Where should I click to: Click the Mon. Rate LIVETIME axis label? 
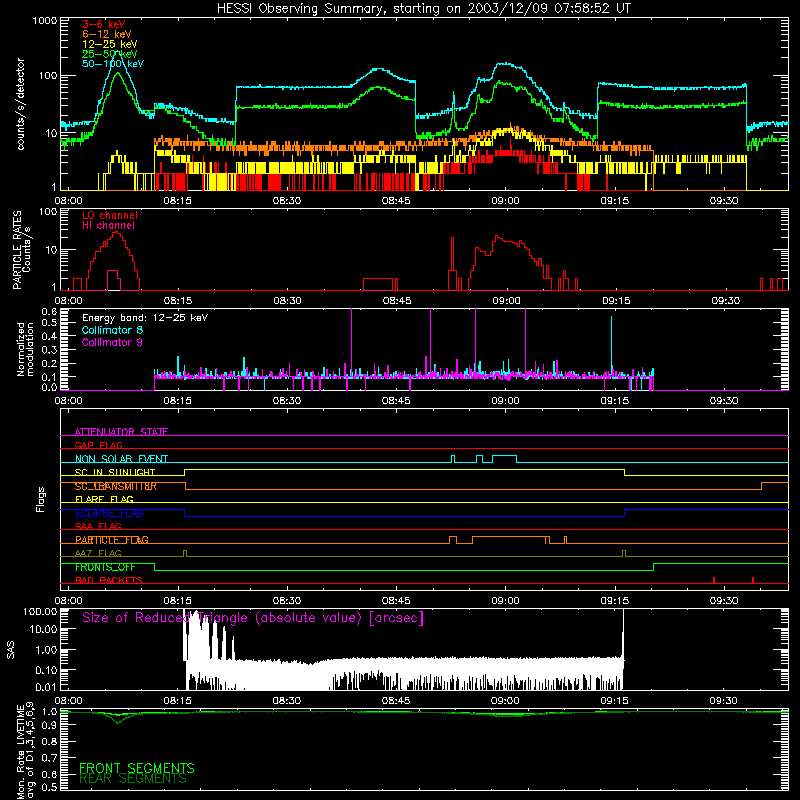(x=26, y=751)
